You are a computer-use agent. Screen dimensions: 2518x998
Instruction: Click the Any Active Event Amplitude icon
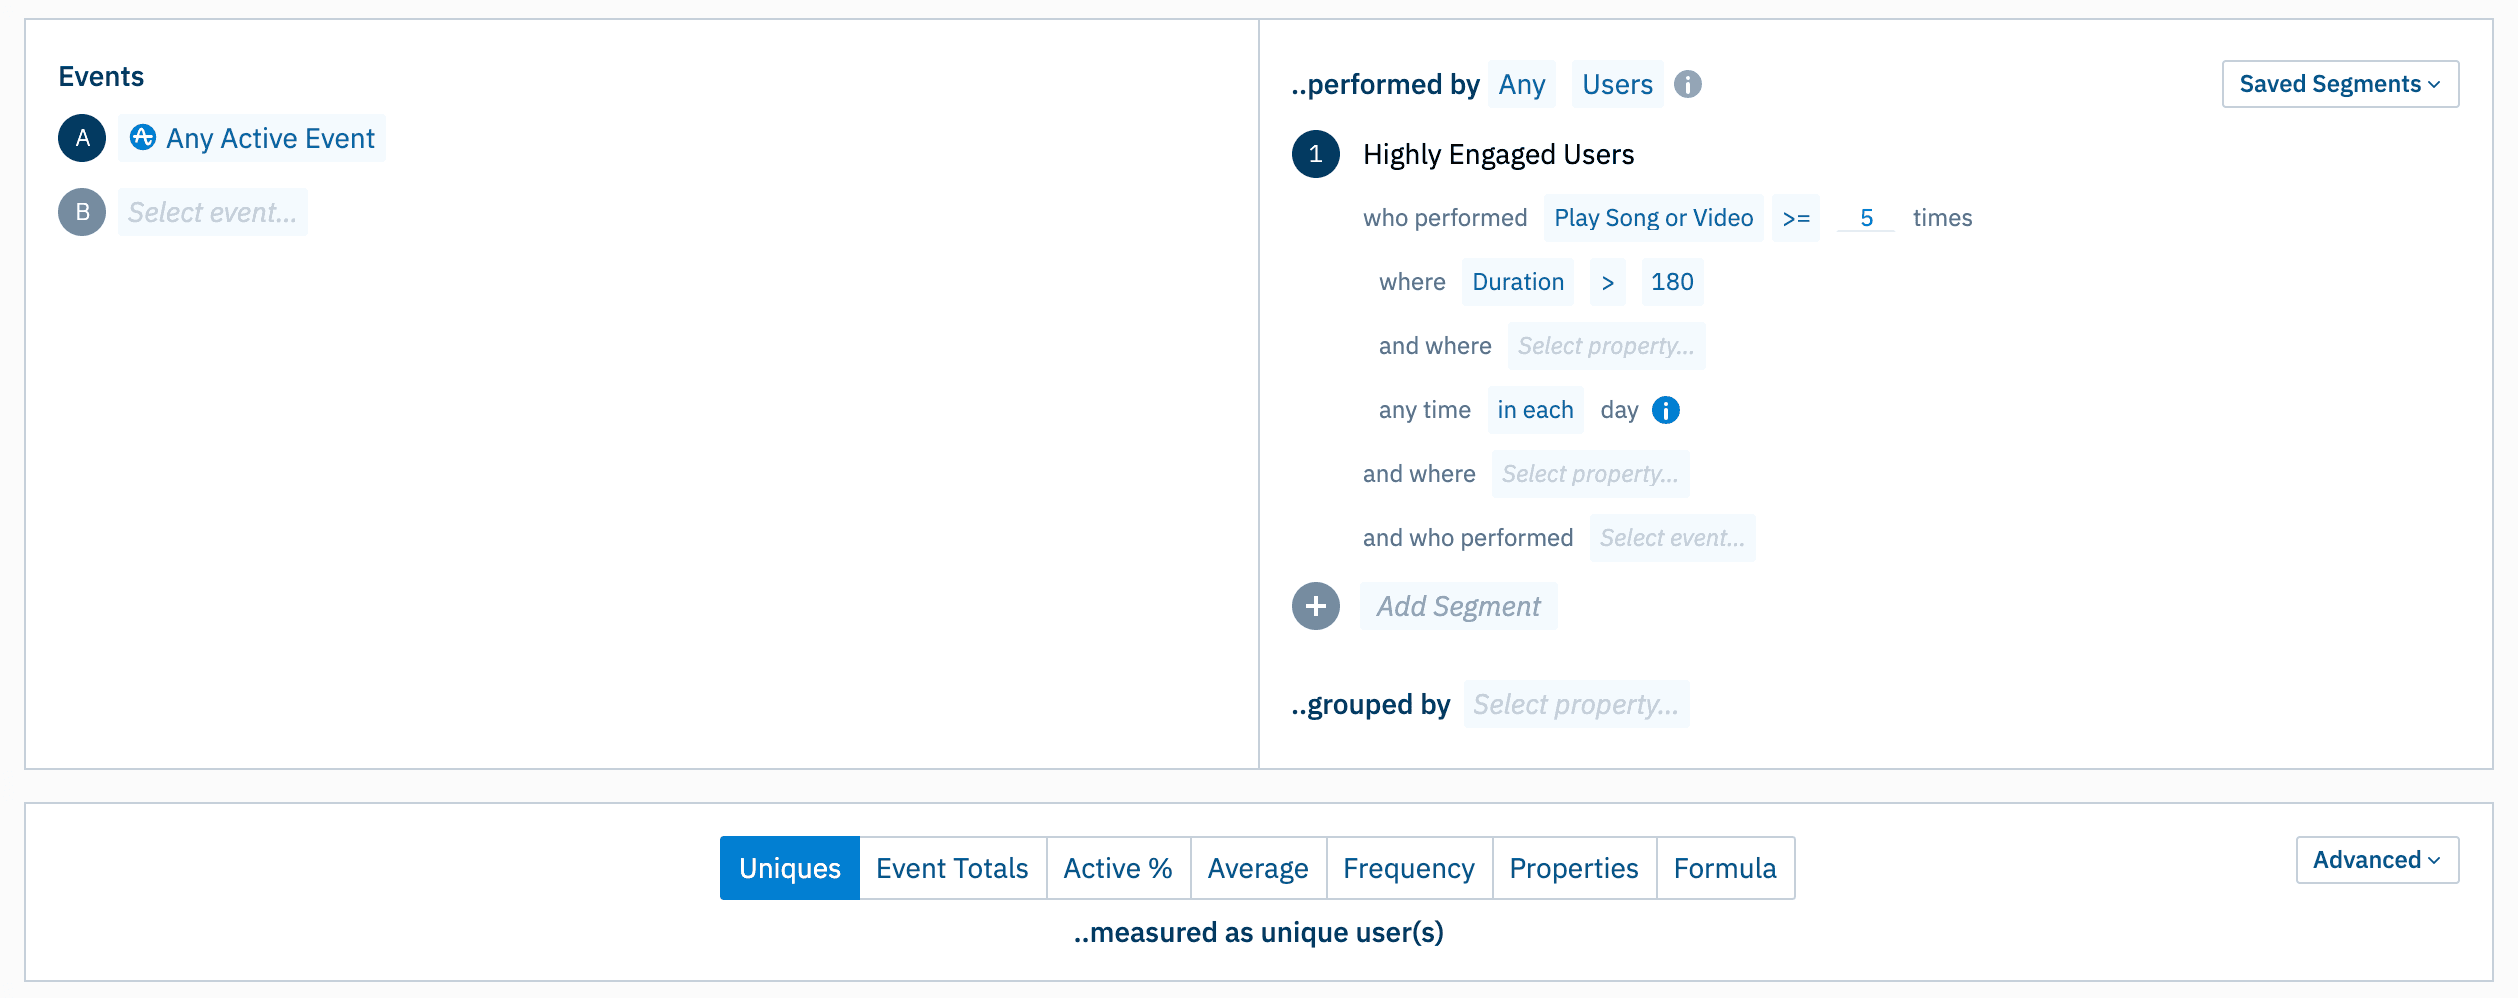[143, 138]
